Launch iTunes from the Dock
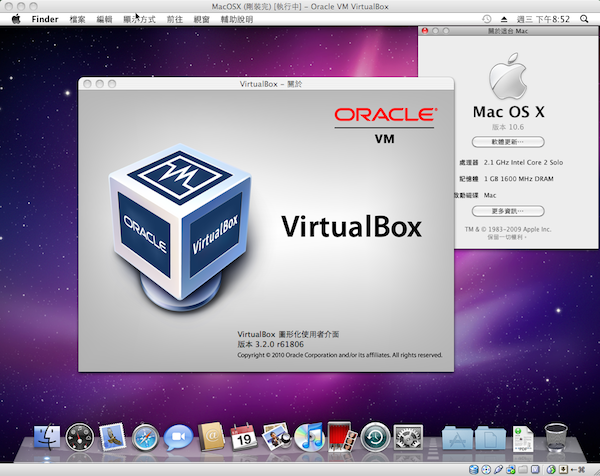Screen dimensions: 600x476 click(x=309, y=437)
